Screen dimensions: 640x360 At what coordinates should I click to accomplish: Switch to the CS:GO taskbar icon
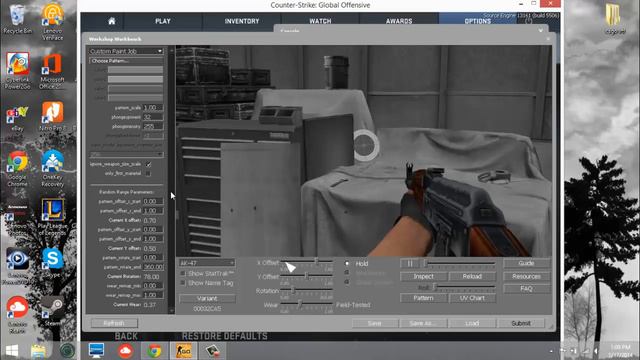point(183,351)
